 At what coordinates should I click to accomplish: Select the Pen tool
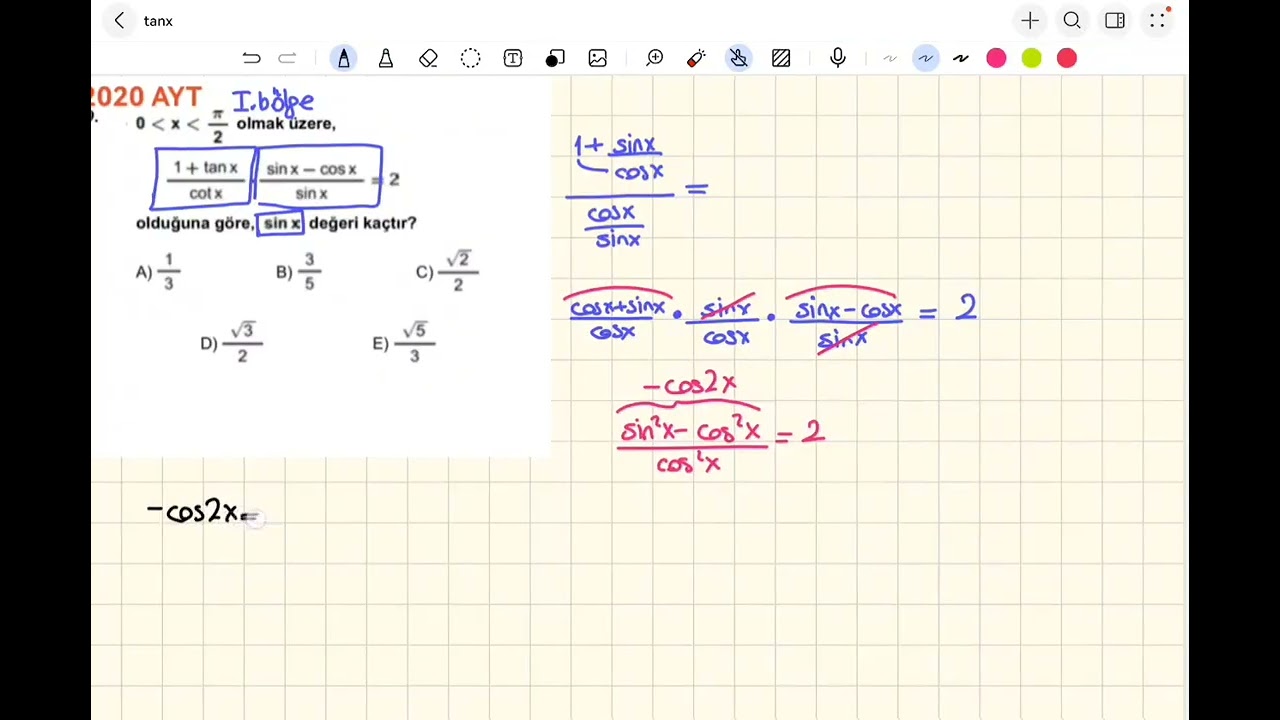pos(344,59)
